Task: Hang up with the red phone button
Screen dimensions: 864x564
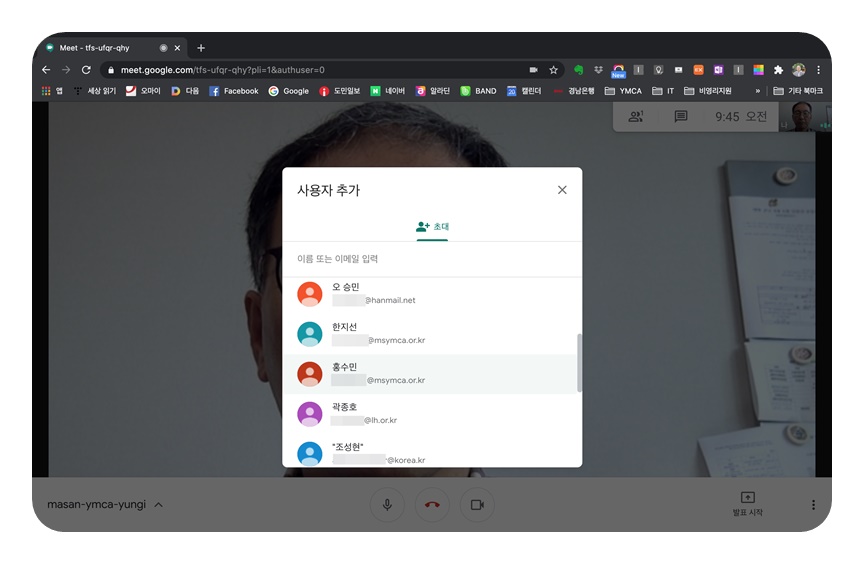Action: (432, 505)
